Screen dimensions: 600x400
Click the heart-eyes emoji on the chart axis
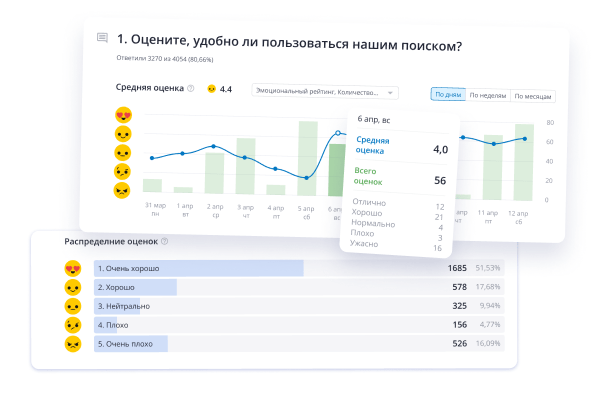click(123, 115)
